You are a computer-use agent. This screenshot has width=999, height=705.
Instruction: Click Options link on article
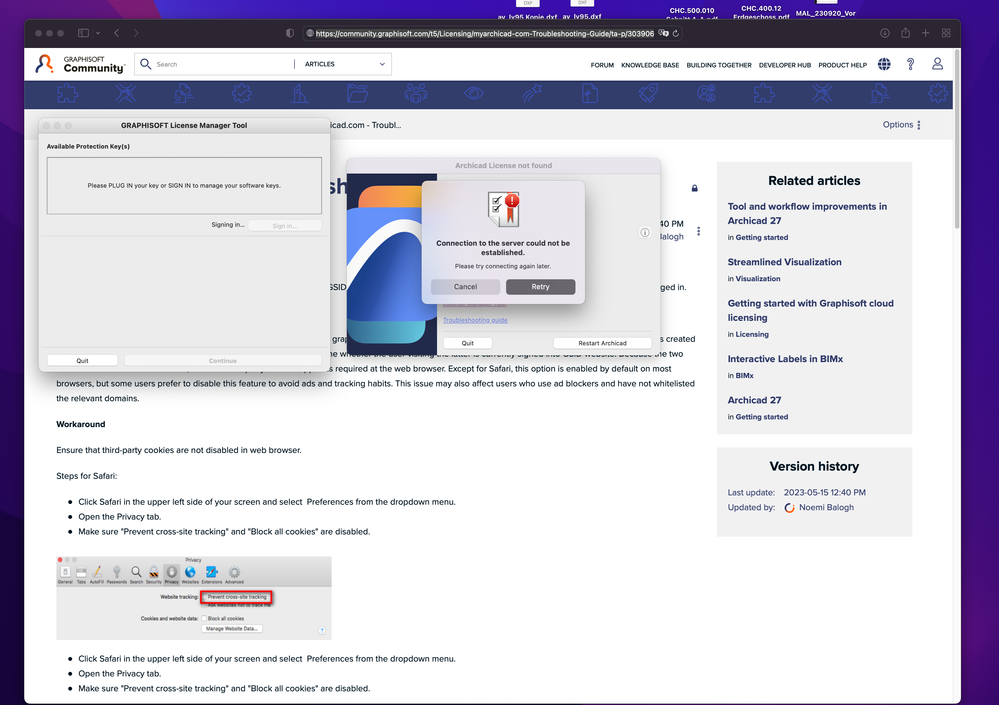tap(898, 125)
